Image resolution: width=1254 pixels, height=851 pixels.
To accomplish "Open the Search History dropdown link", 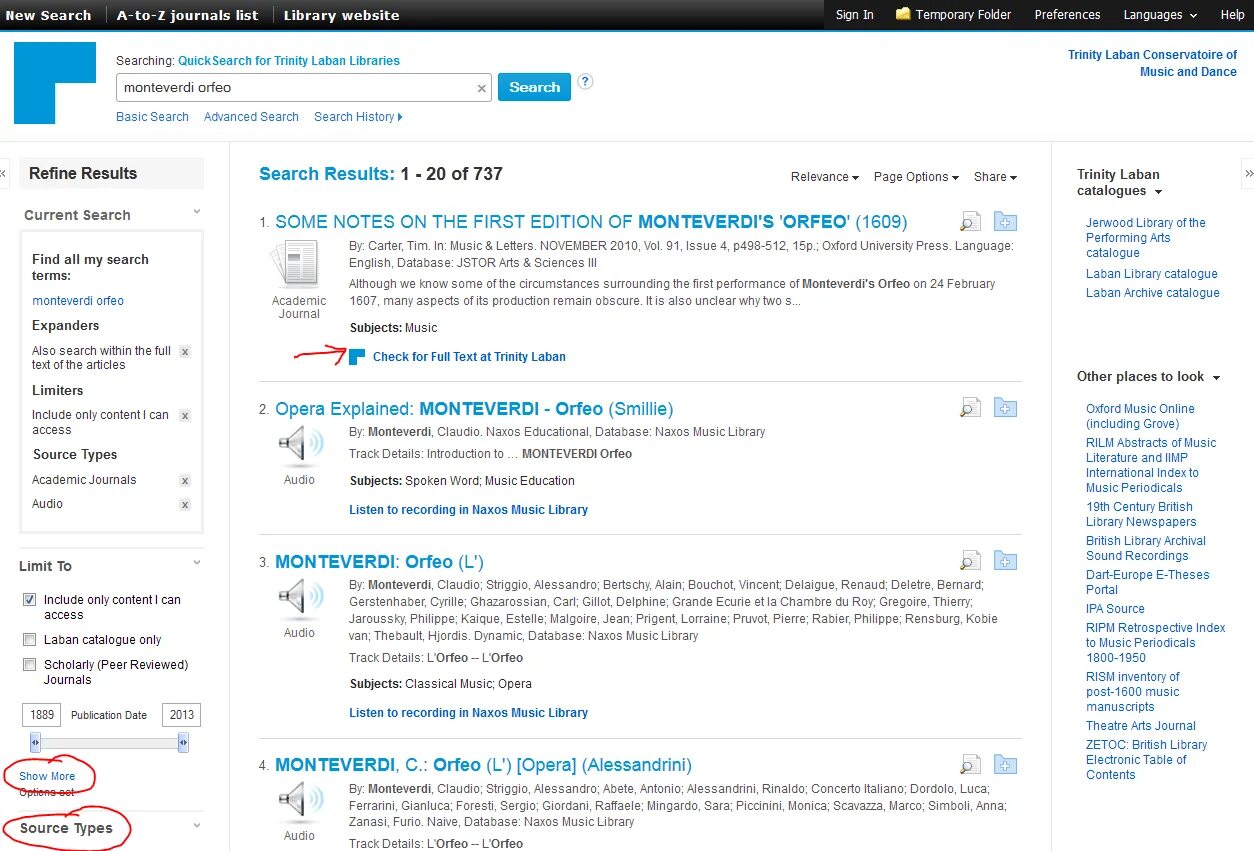I will (x=358, y=117).
